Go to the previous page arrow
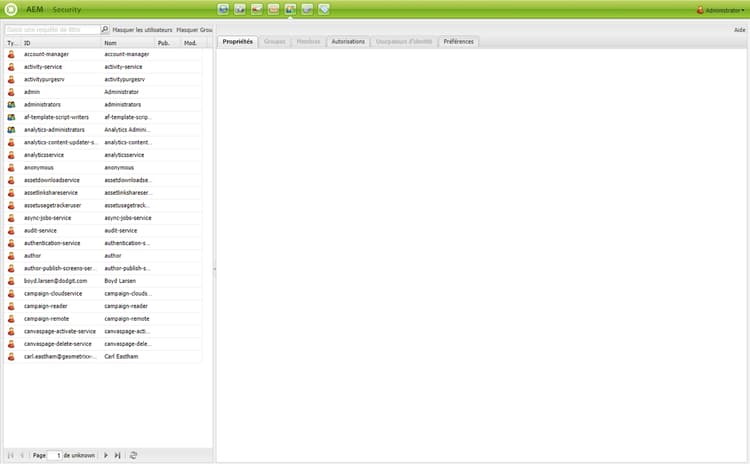 (x=22, y=455)
